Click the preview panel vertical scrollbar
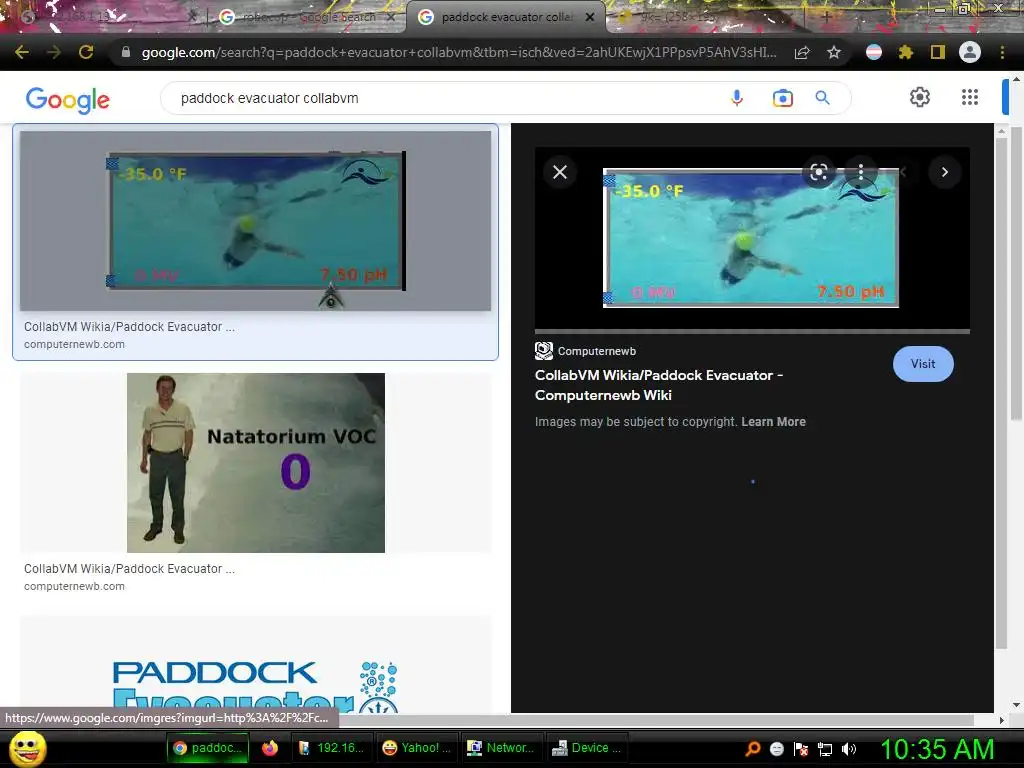This screenshot has height=768, width=1024. (1001, 392)
